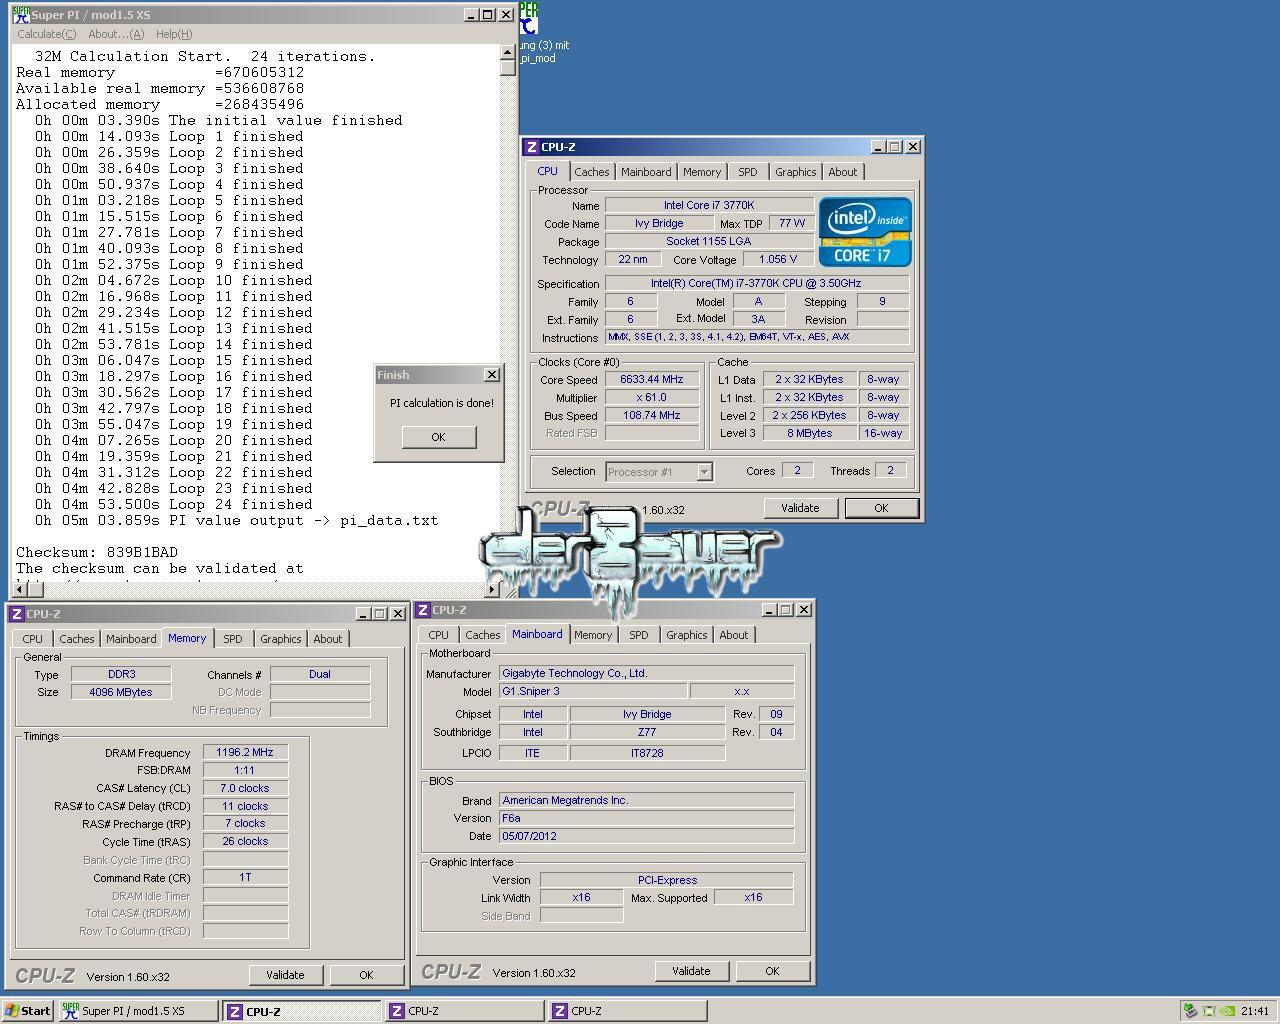Screen dimensions: 1280x1024
Task: Select Mainboard tab in Memory window
Action: click(131, 639)
